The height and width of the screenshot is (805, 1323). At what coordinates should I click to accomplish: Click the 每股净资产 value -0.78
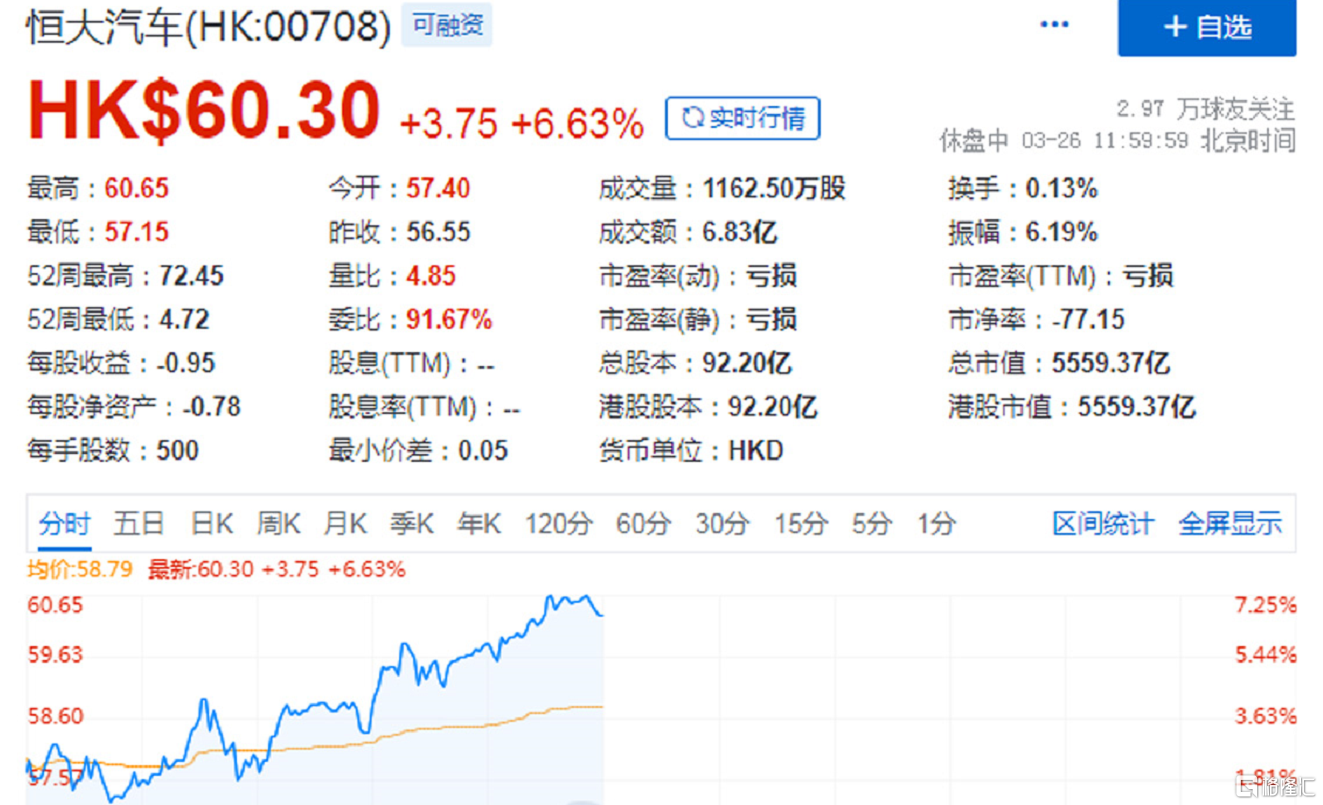(x=211, y=407)
